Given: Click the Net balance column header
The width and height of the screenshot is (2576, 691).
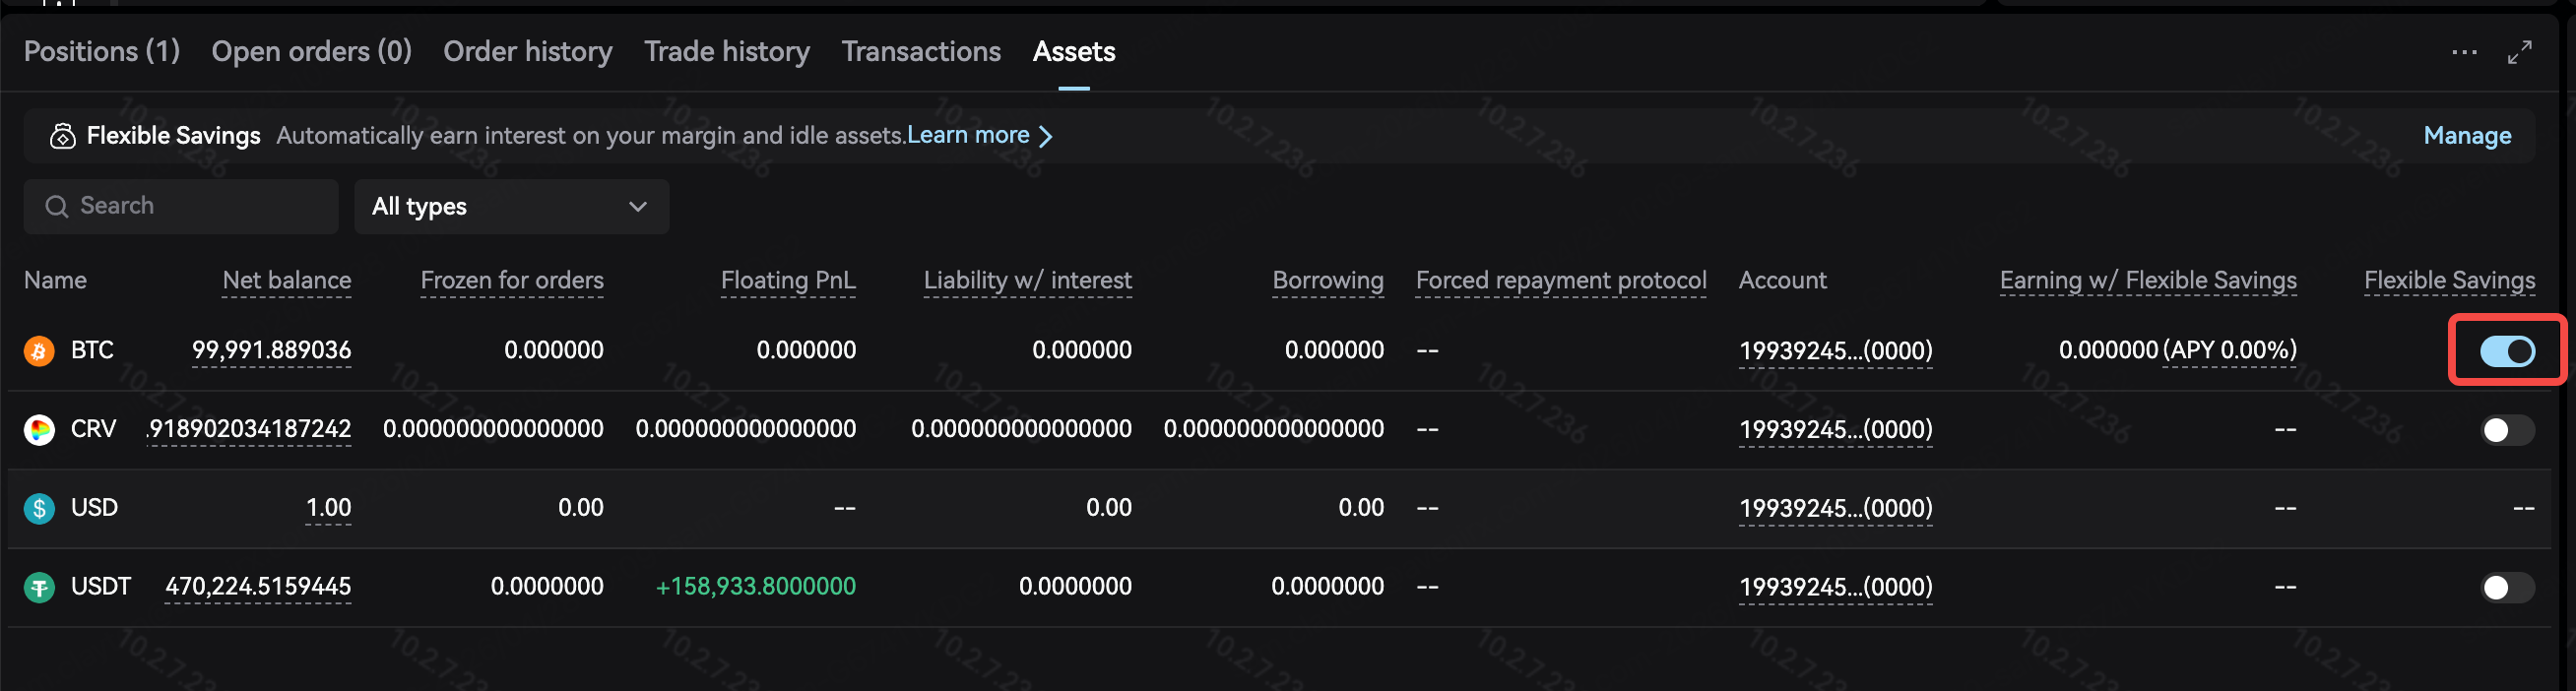Looking at the screenshot, I should (x=286, y=281).
